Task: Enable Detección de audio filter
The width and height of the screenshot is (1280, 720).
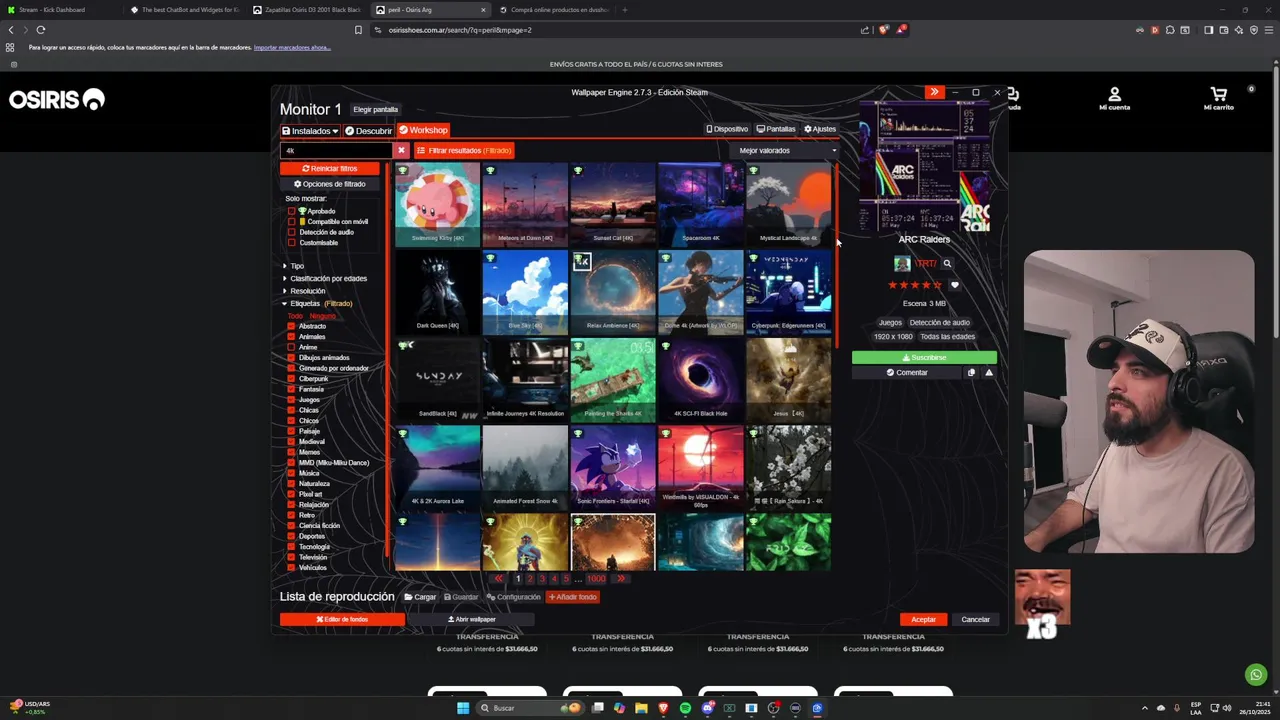Action: [x=292, y=232]
